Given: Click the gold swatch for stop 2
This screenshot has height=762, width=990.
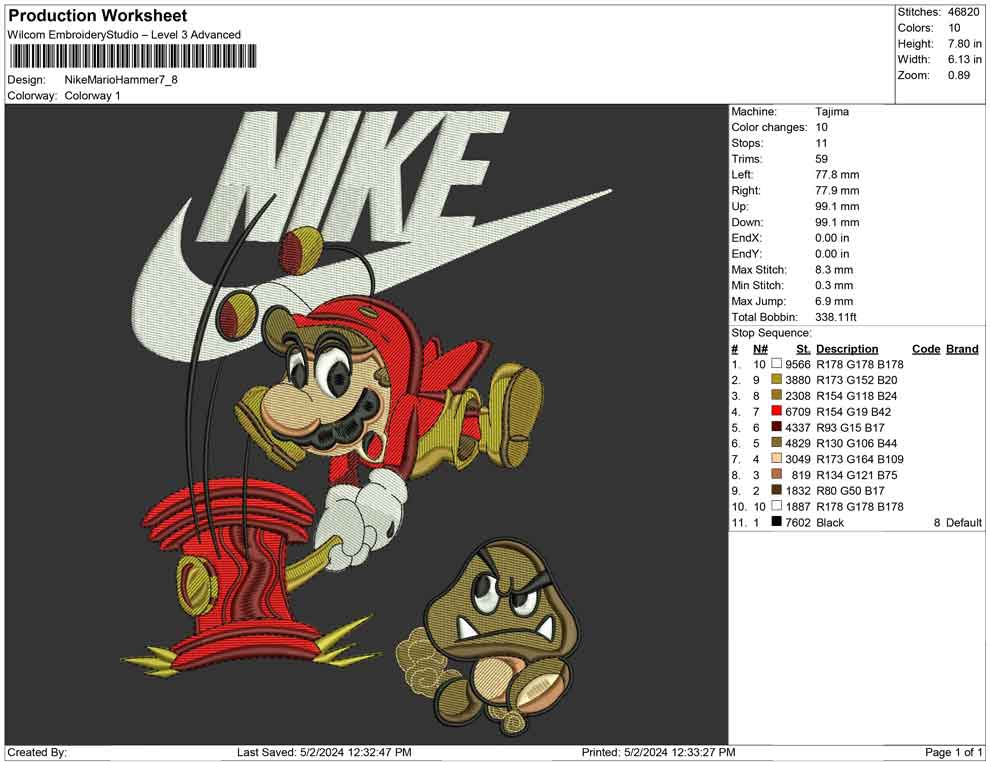Looking at the screenshot, I should tap(777, 379).
